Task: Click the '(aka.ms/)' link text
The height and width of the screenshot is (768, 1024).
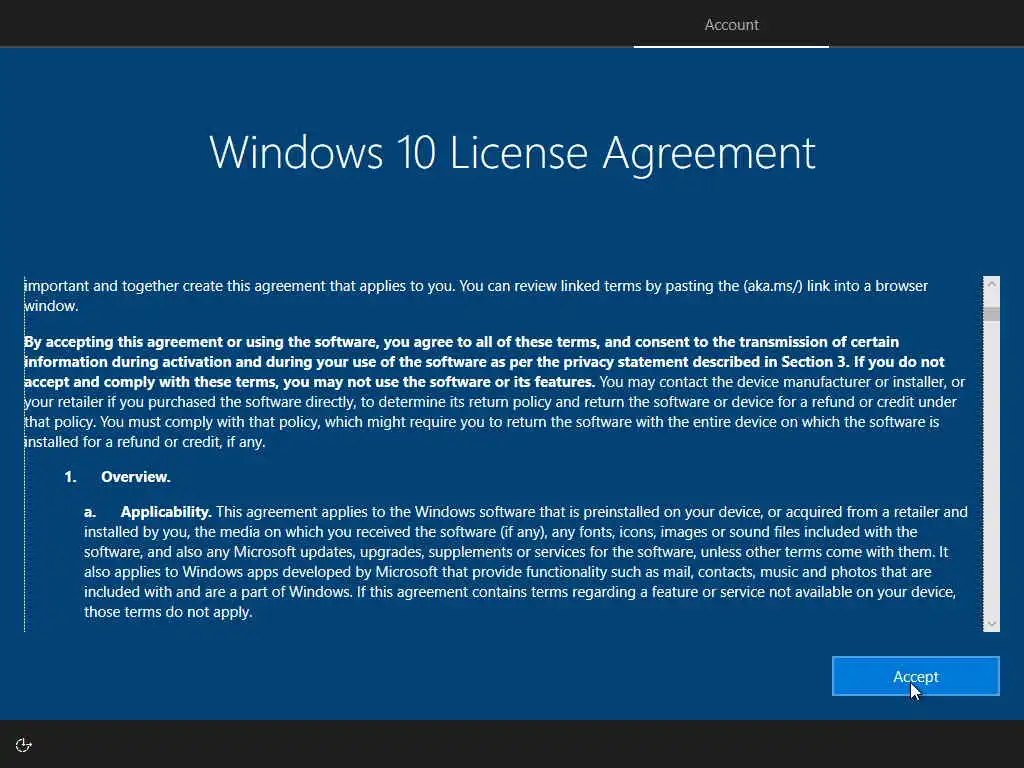Action: point(773,286)
